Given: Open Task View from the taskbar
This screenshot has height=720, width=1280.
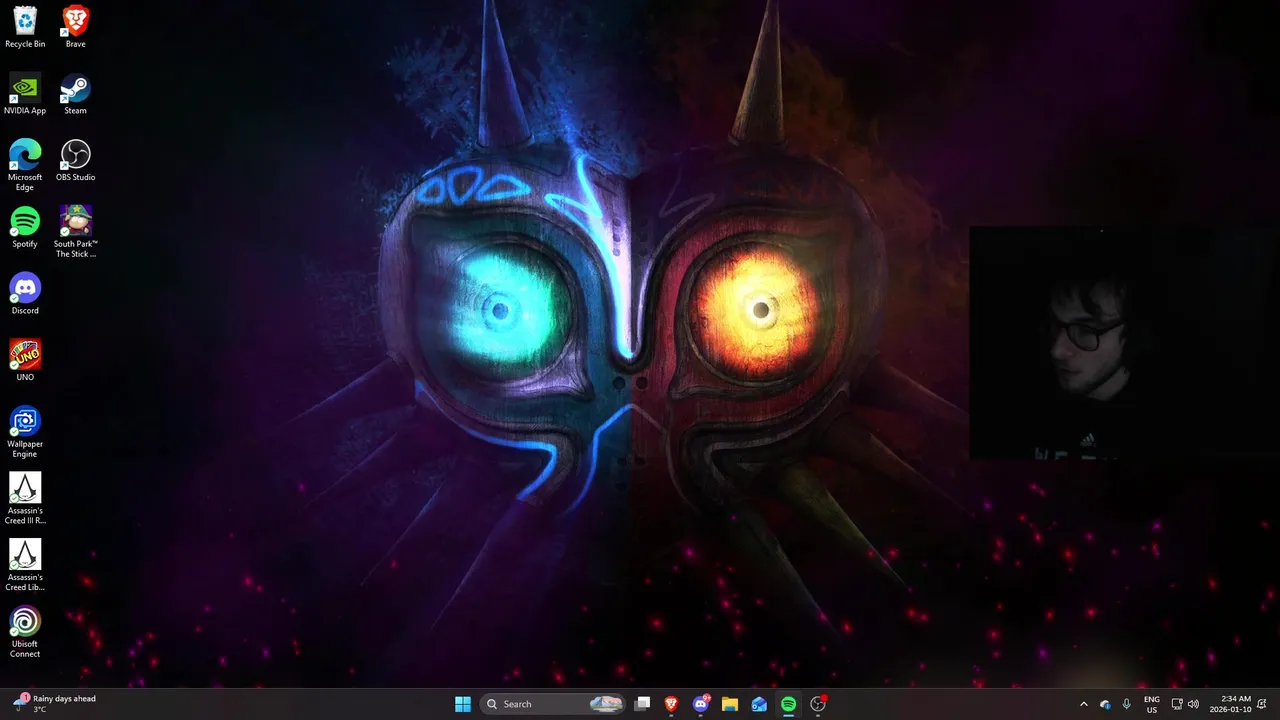Looking at the screenshot, I should 643,704.
